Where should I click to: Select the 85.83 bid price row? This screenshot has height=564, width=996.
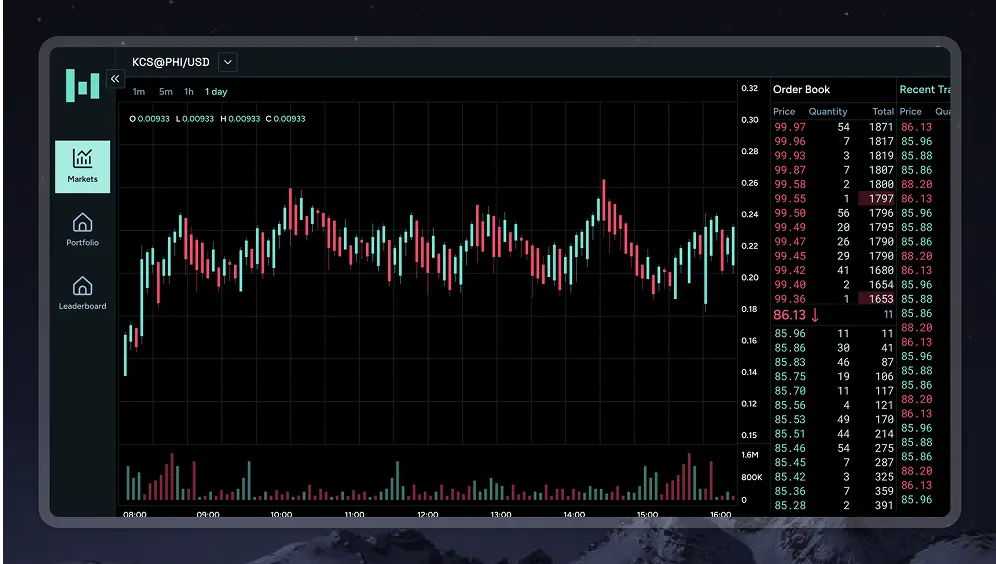pyautogui.click(x=833, y=363)
